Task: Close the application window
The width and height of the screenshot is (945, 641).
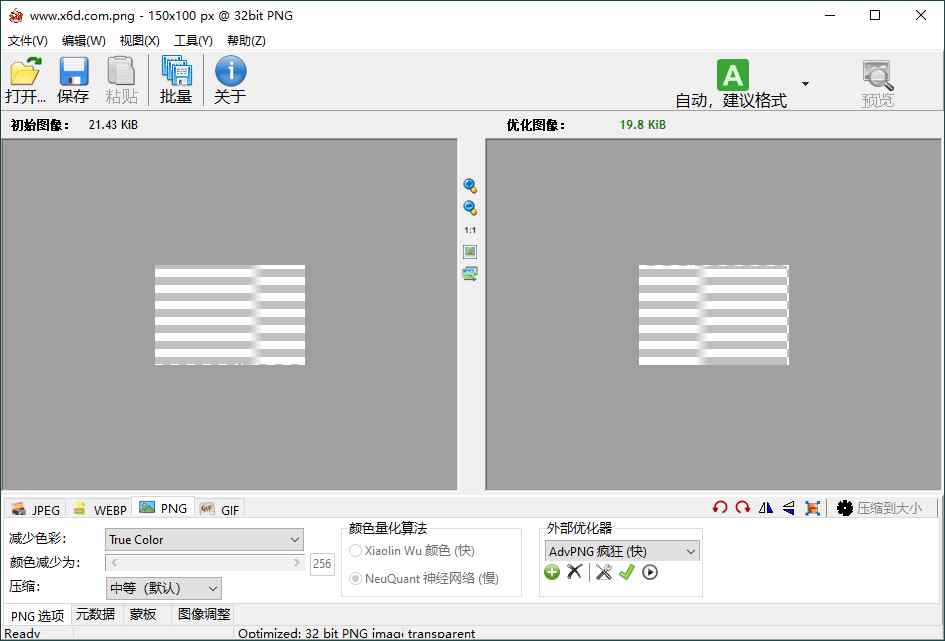Action: 921,16
